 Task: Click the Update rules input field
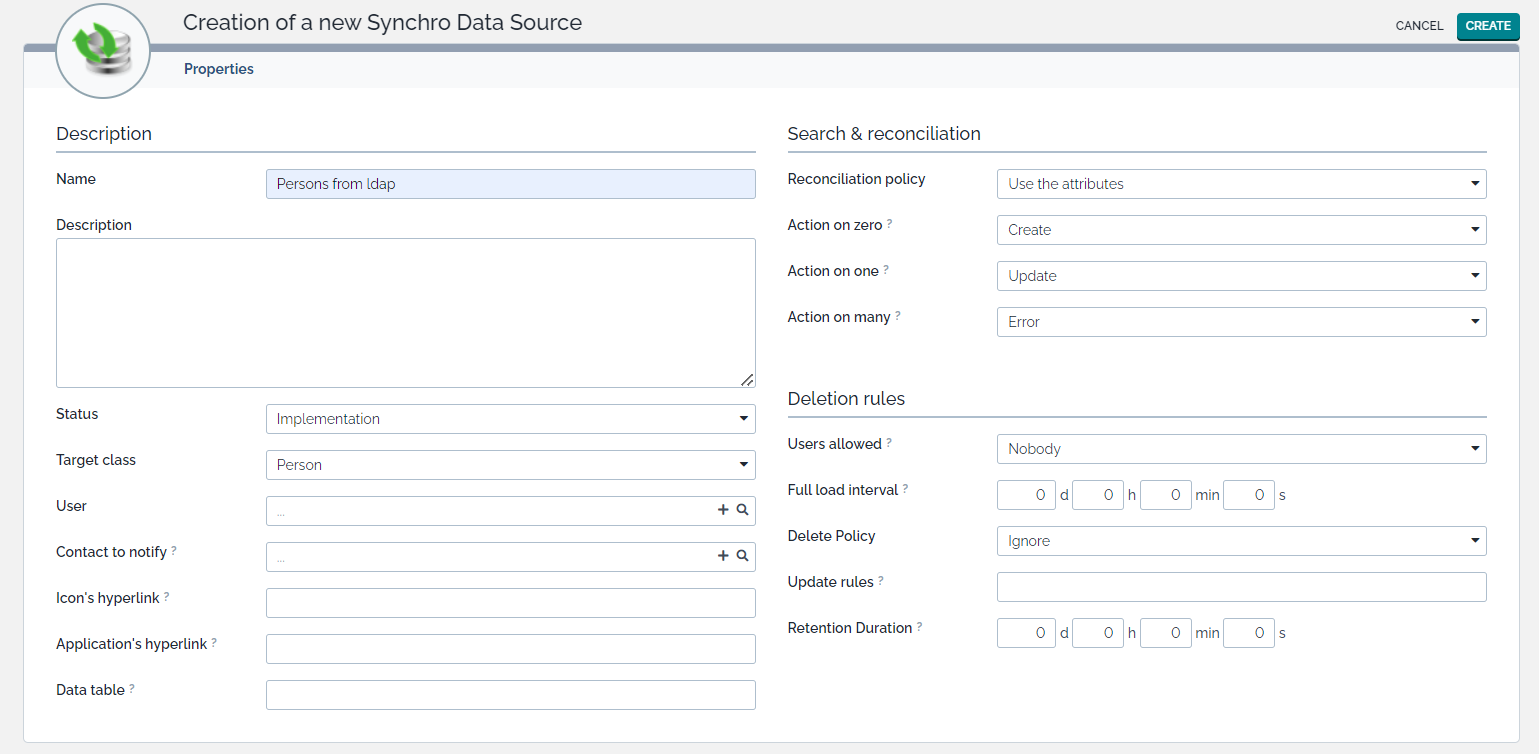[x=1241, y=587]
